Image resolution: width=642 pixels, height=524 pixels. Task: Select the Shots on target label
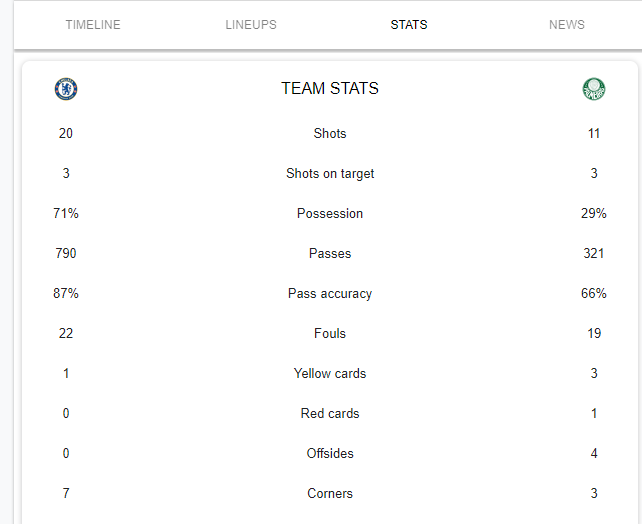click(x=330, y=174)
